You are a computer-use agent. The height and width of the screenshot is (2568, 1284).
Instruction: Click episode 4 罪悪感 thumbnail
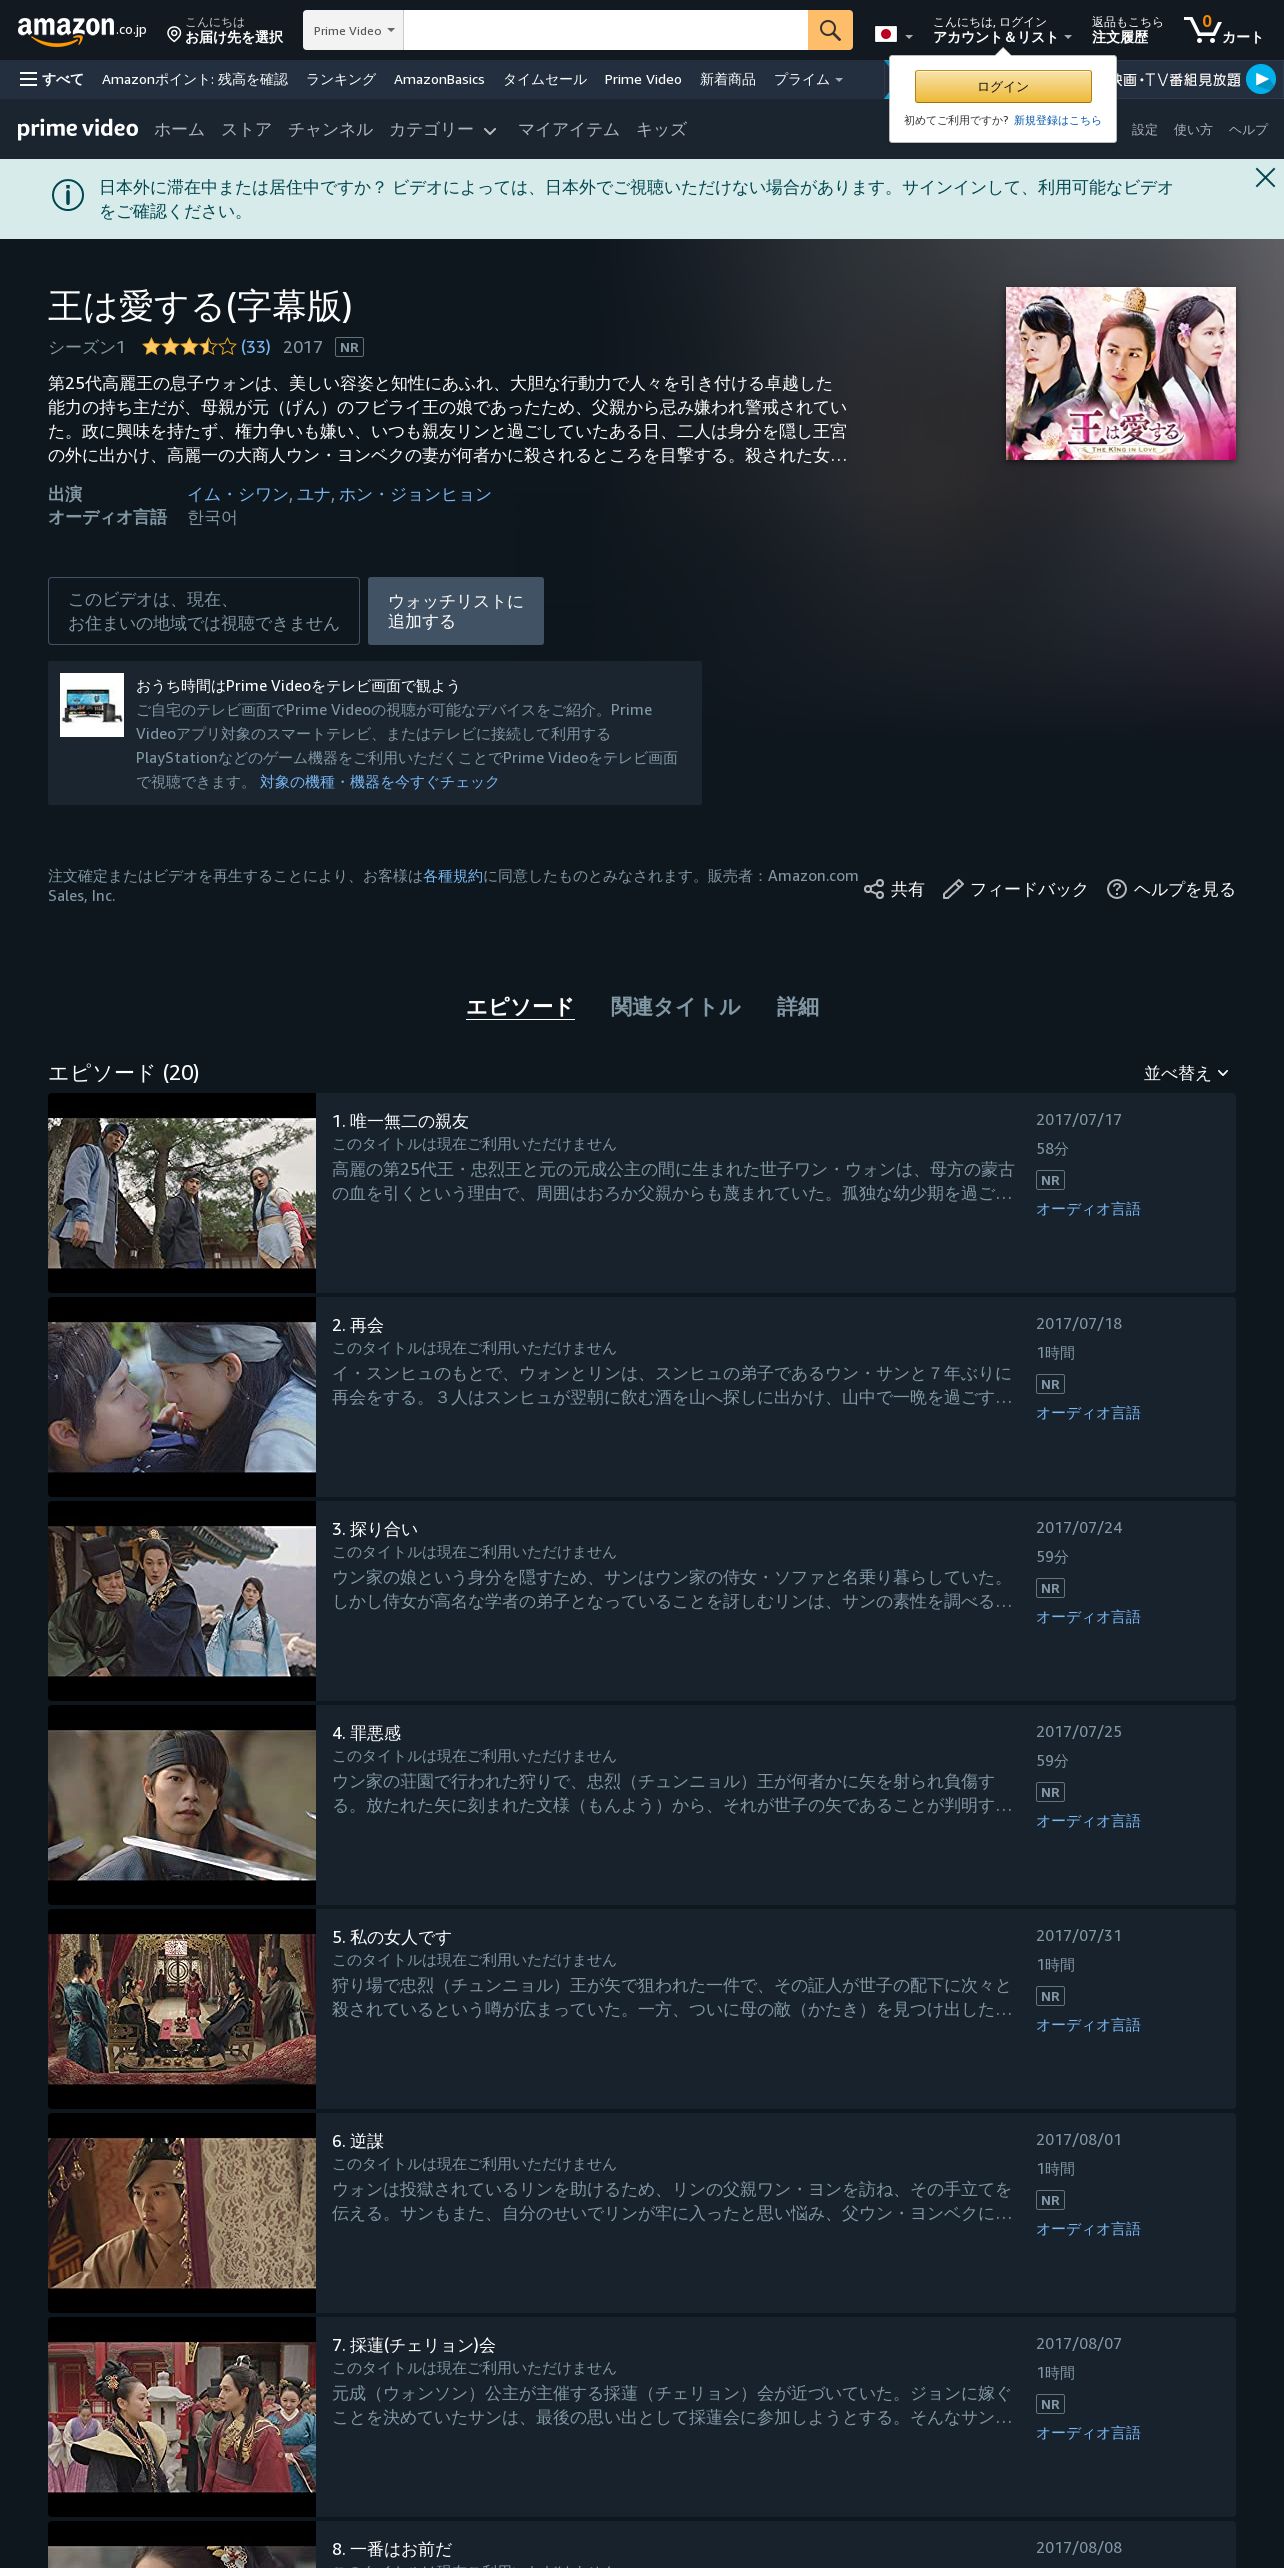[x=182, y=1805]
